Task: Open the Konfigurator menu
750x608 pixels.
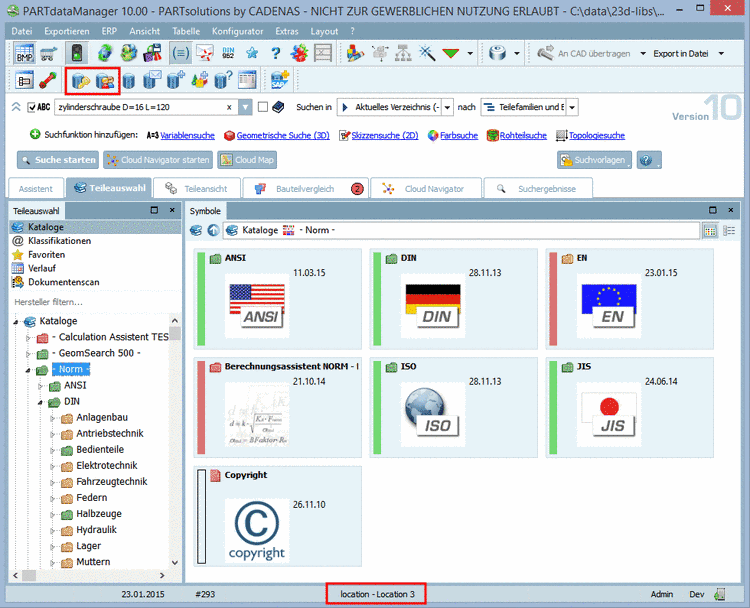Action: click(238, 31)
